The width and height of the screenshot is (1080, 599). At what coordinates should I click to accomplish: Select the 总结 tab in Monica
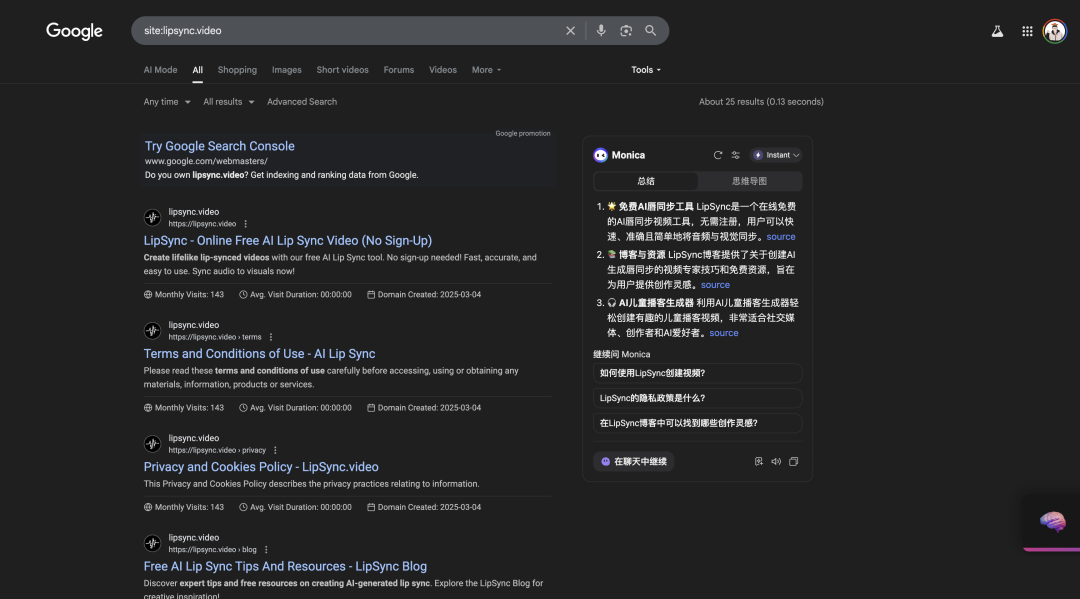click(645, 181)
